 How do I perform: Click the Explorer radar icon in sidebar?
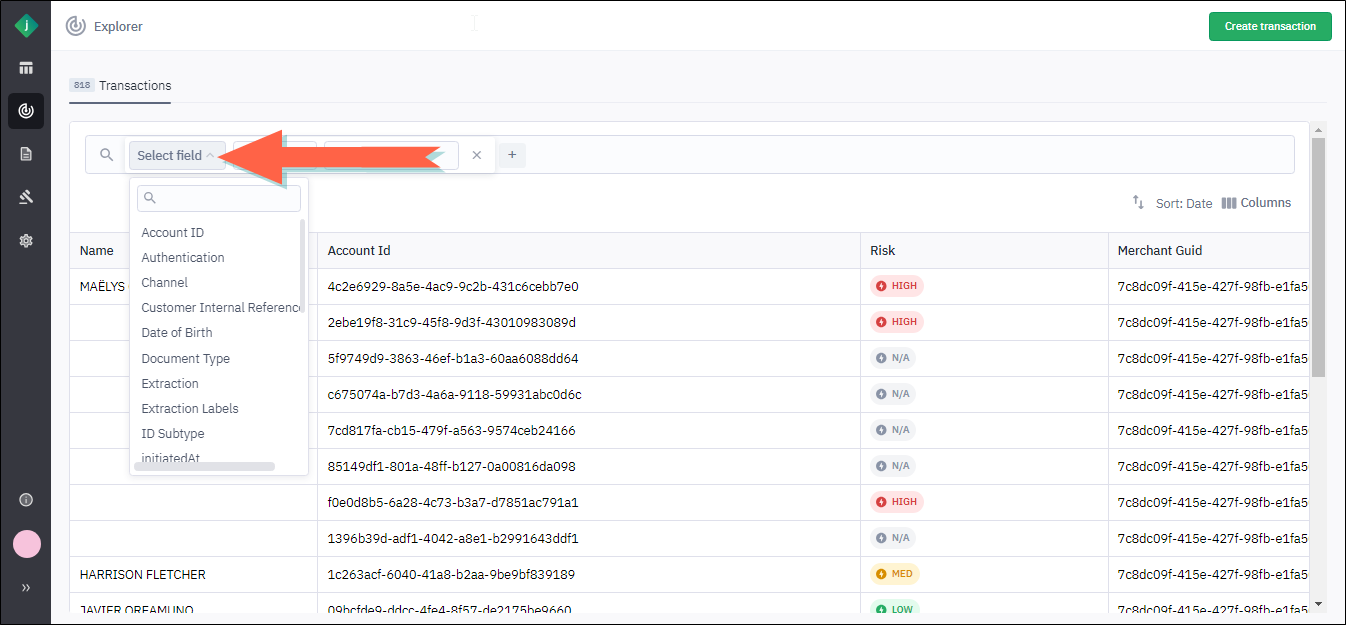[26, 111]
